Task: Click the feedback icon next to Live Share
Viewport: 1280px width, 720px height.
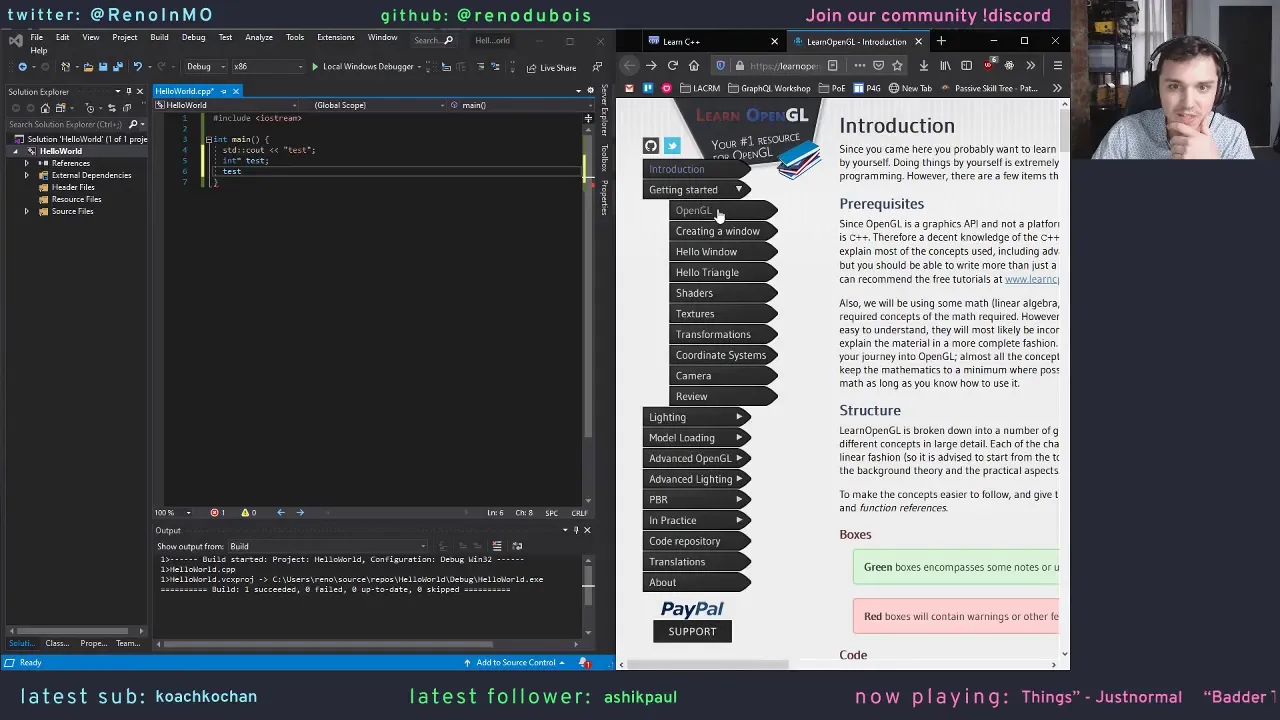Action: 597,67
